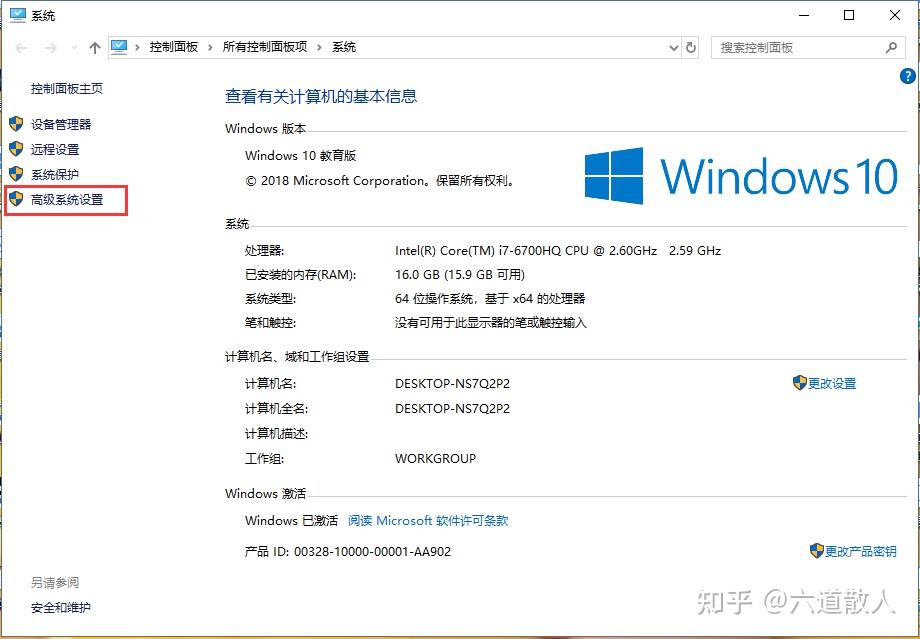Image resolution: width=920 pixels, height=639 pixels.
Task: Close the 系统 window
Action: point(895,15)
